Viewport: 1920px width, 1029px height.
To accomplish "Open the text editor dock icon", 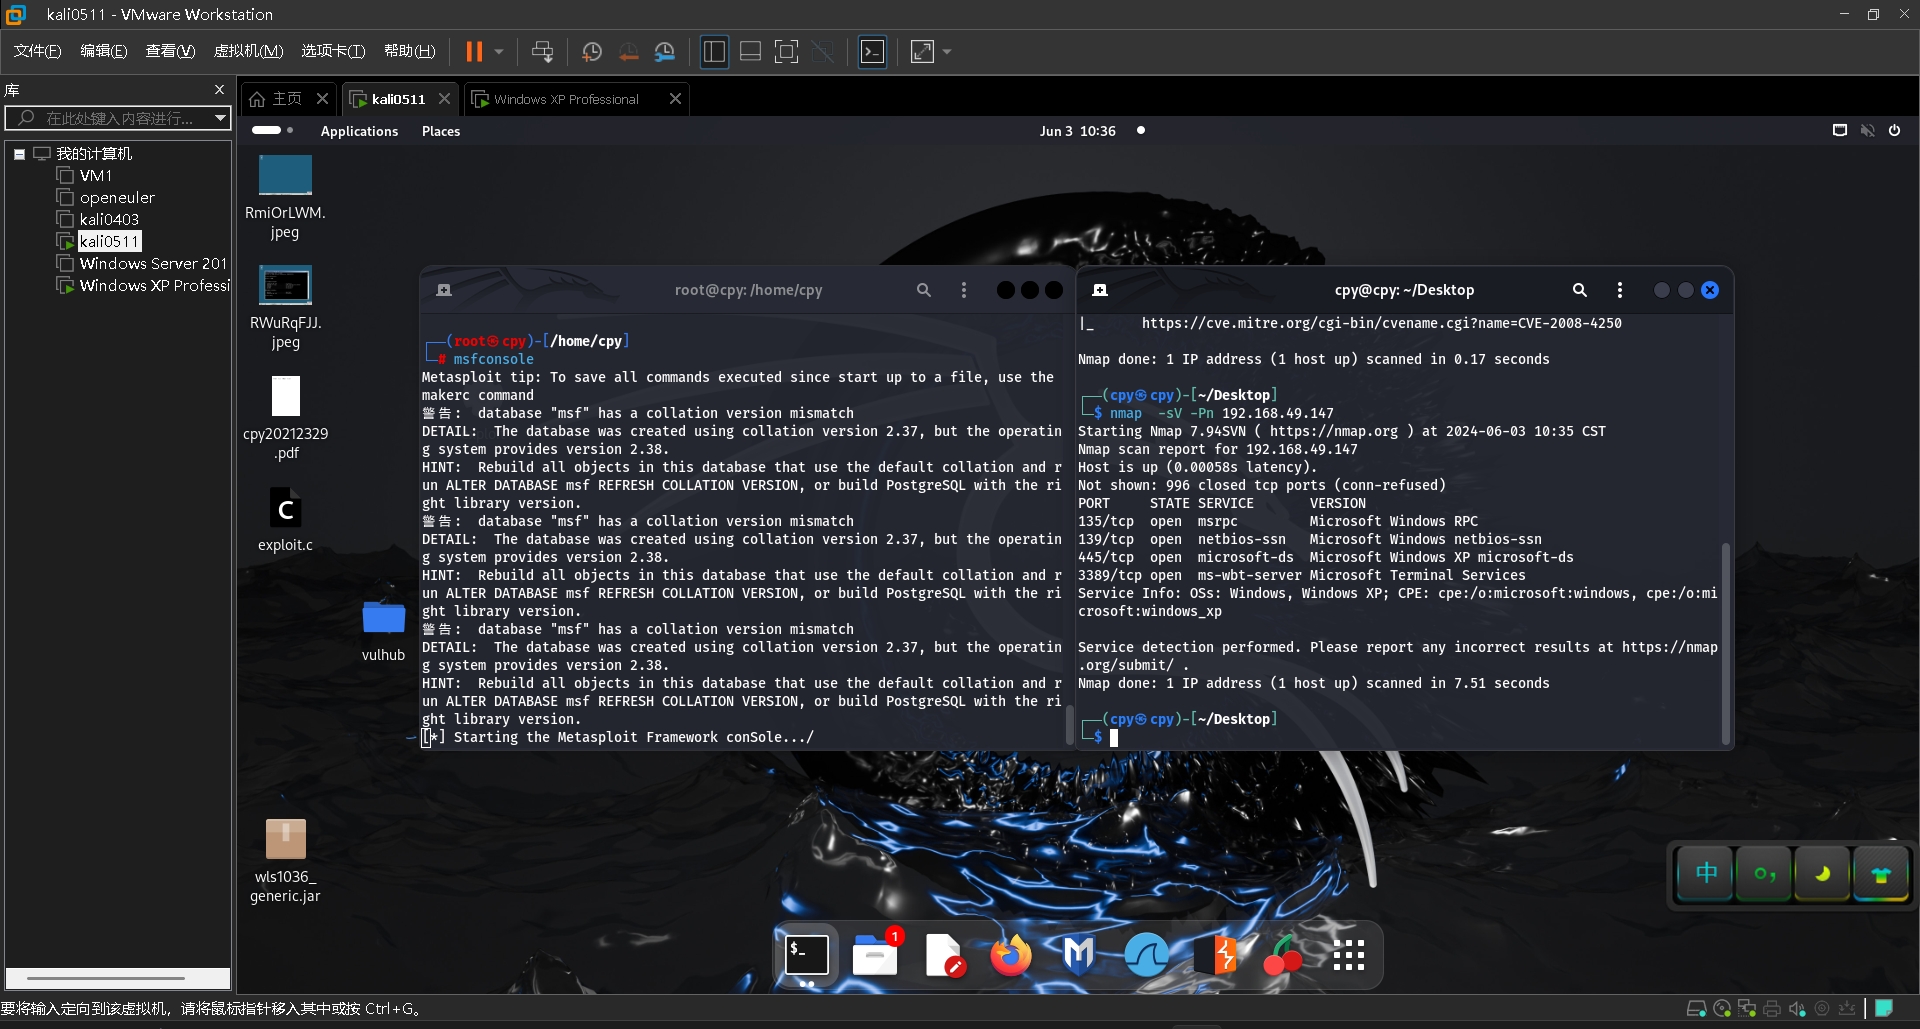I will pos(943,955).
